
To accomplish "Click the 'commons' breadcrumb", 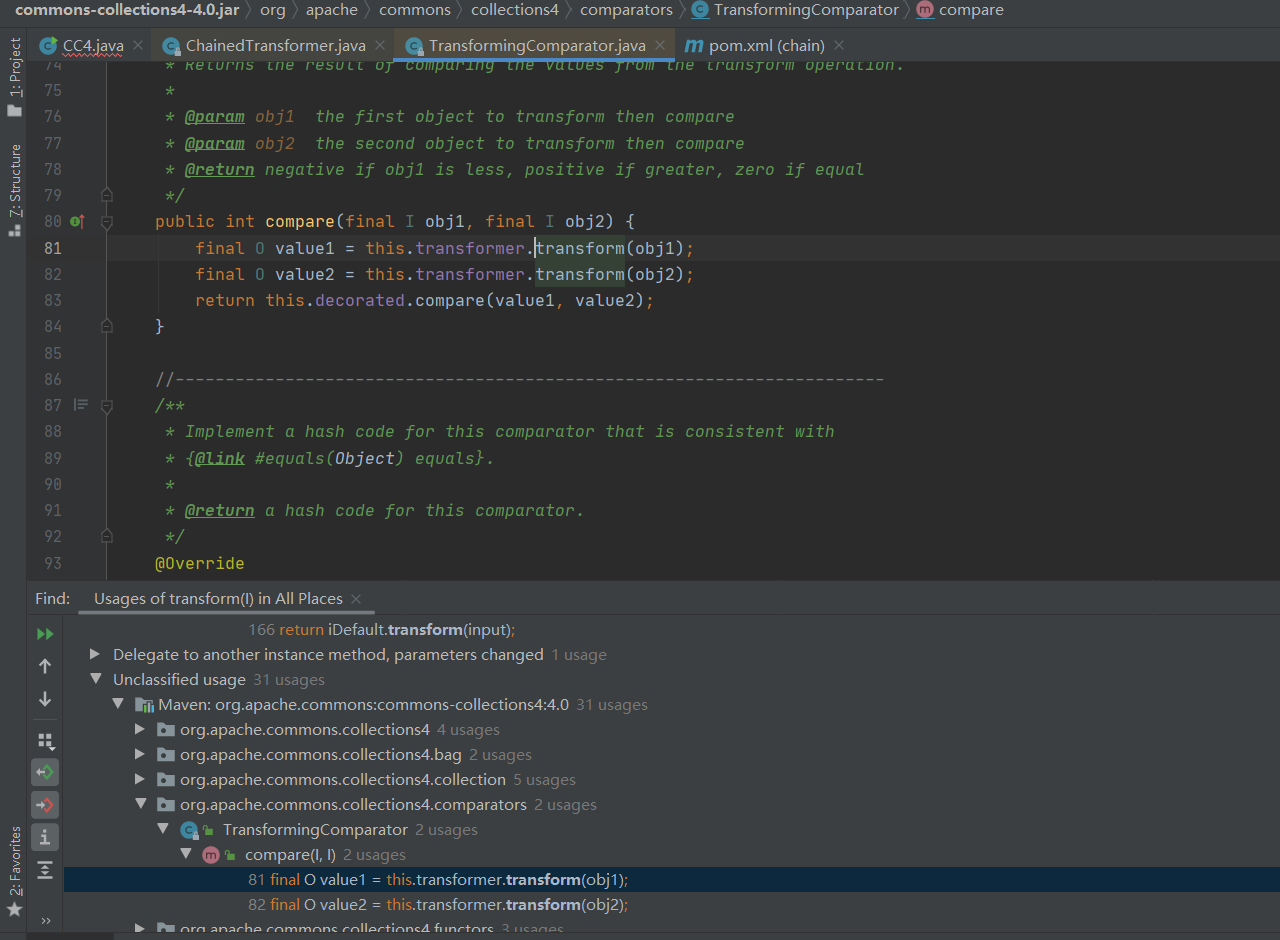I will [x=414, y=10].
